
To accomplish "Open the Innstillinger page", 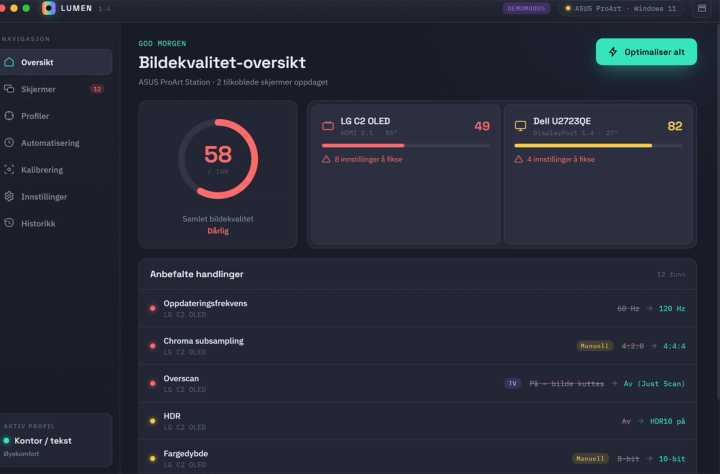I will (x=55, y=196).
